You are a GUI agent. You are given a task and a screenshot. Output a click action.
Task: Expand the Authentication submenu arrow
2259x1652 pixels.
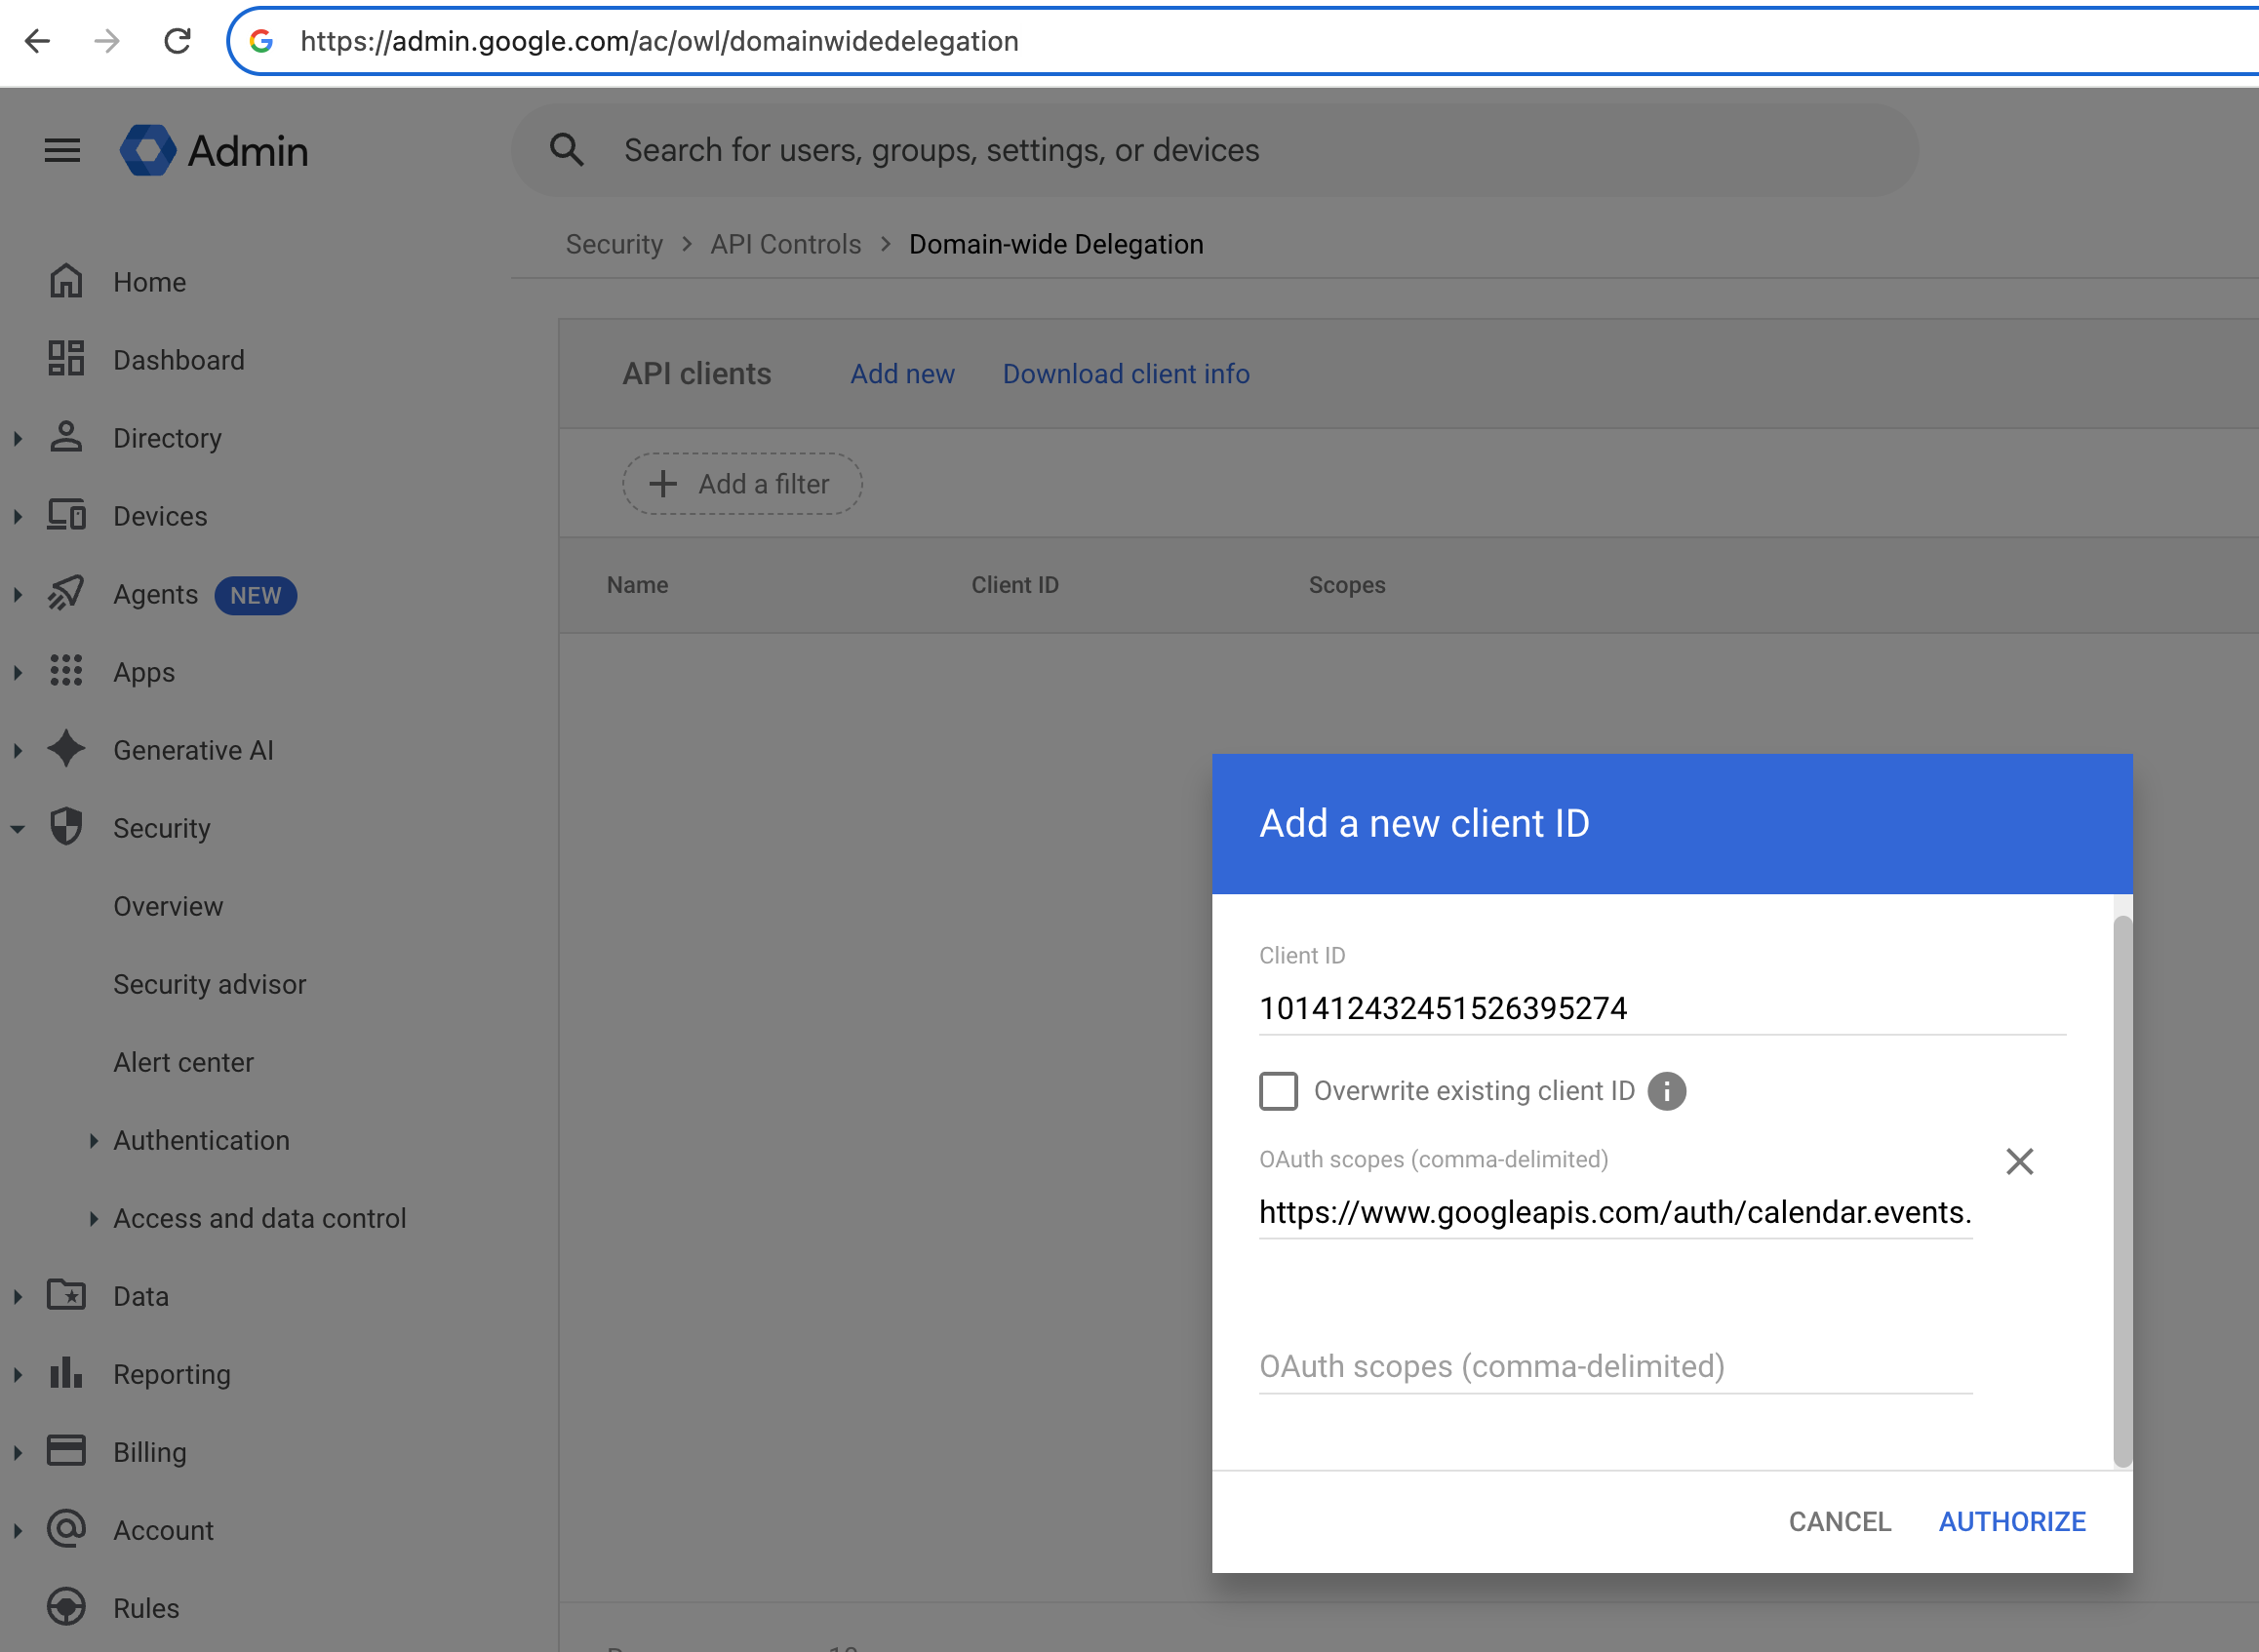(x=93, y=1140)
